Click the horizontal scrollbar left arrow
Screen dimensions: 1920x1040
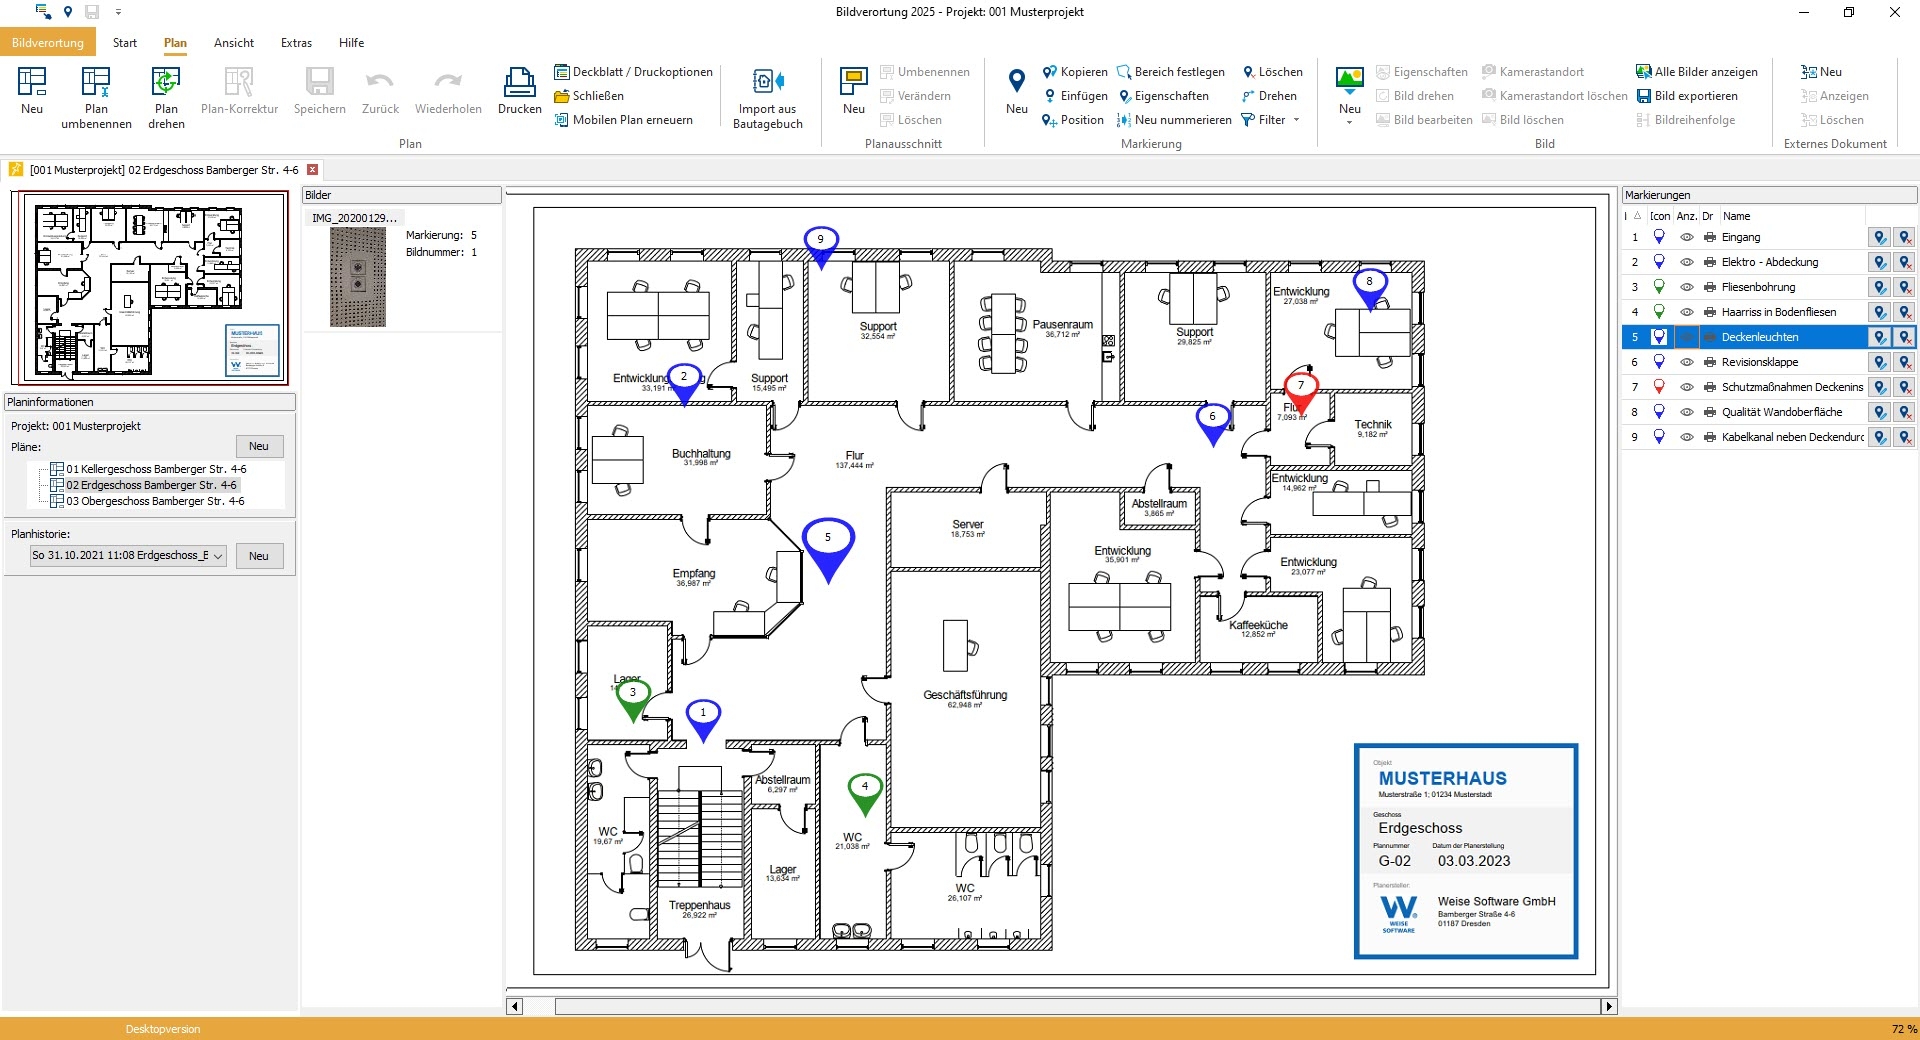tap(515, 1006)
